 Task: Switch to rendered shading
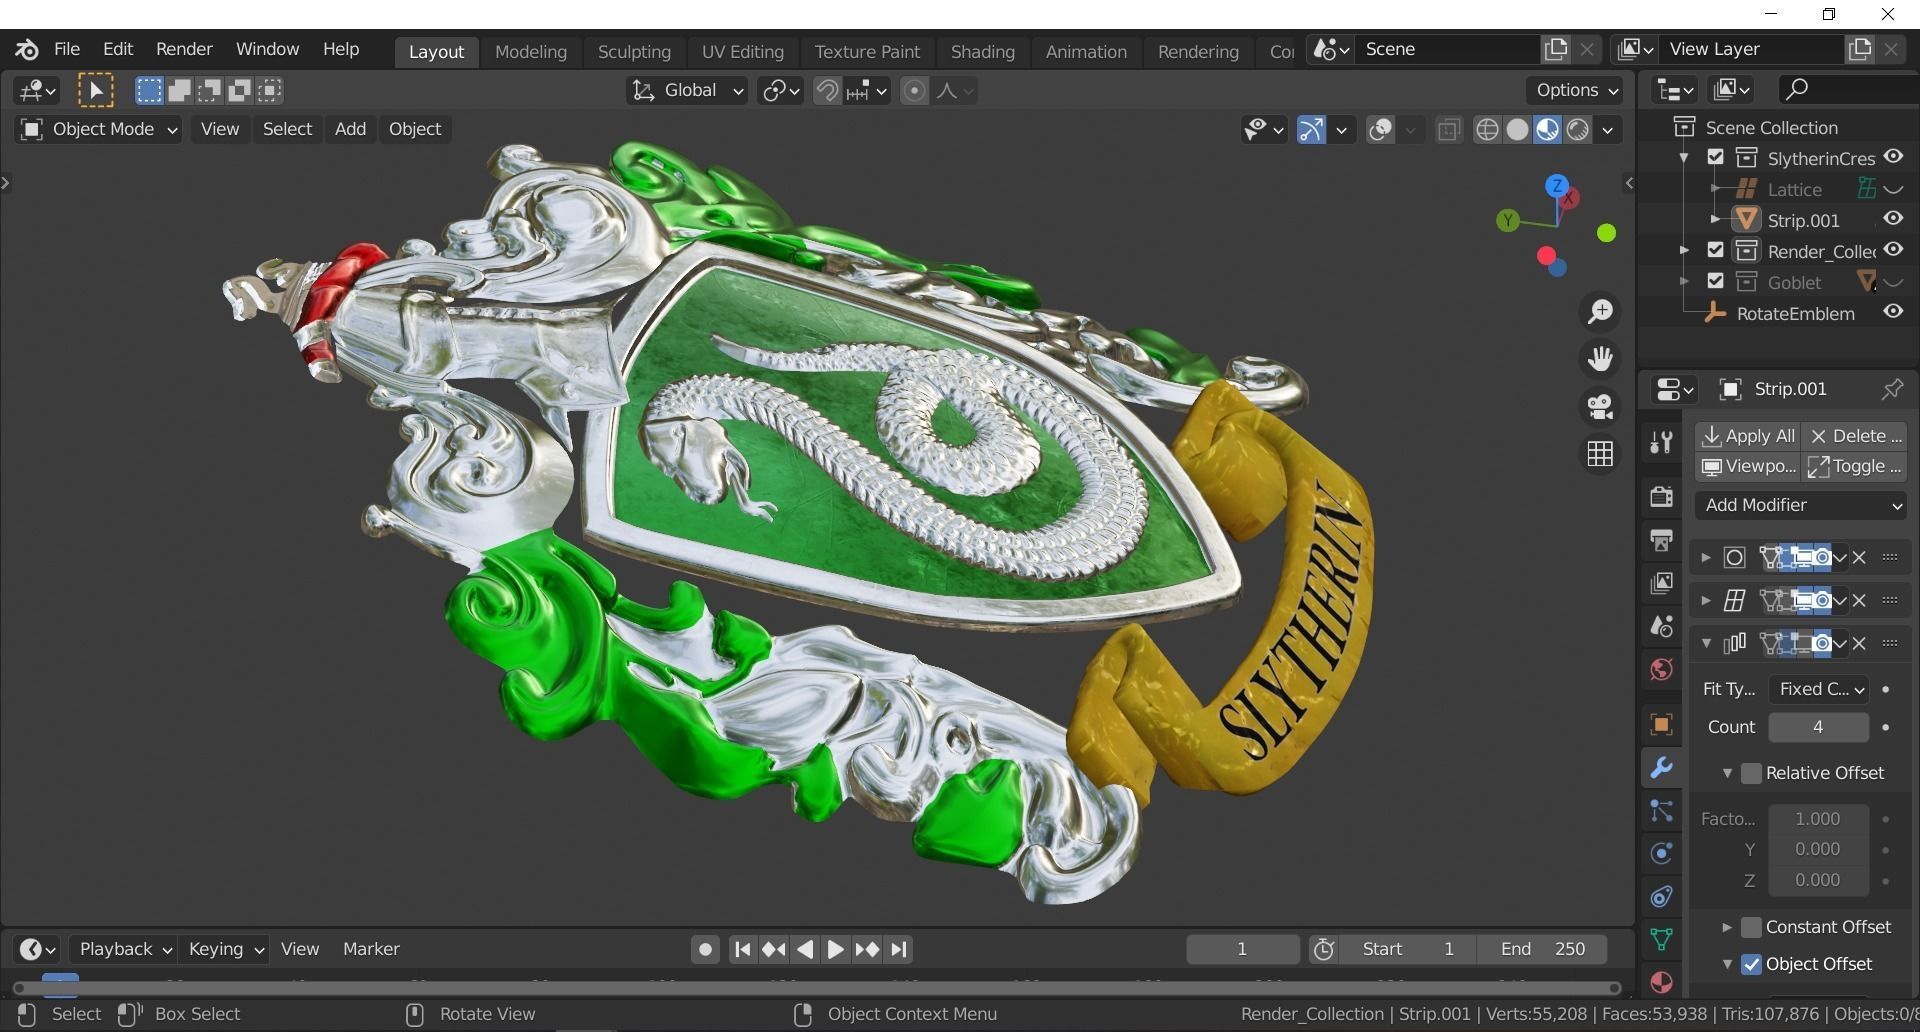pos(1577,130)
